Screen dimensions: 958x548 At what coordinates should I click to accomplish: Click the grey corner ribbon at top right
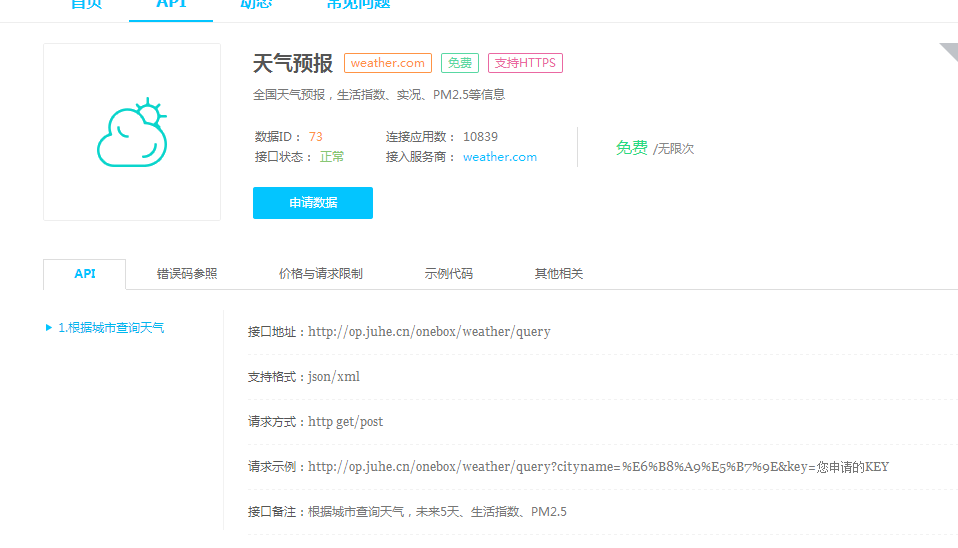coord(950,51)
